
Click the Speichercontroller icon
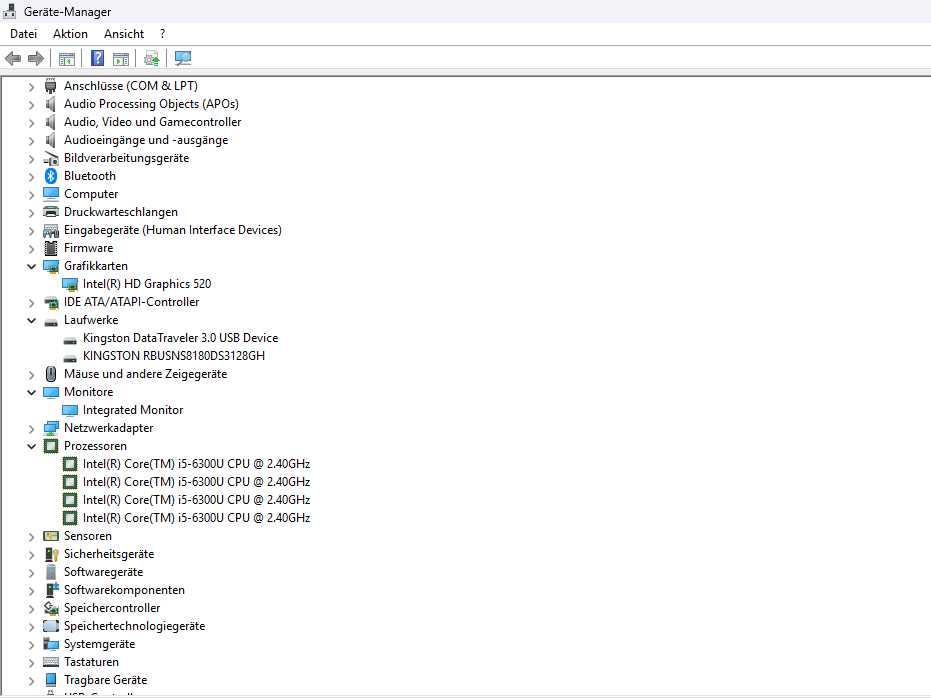(51, 608)
